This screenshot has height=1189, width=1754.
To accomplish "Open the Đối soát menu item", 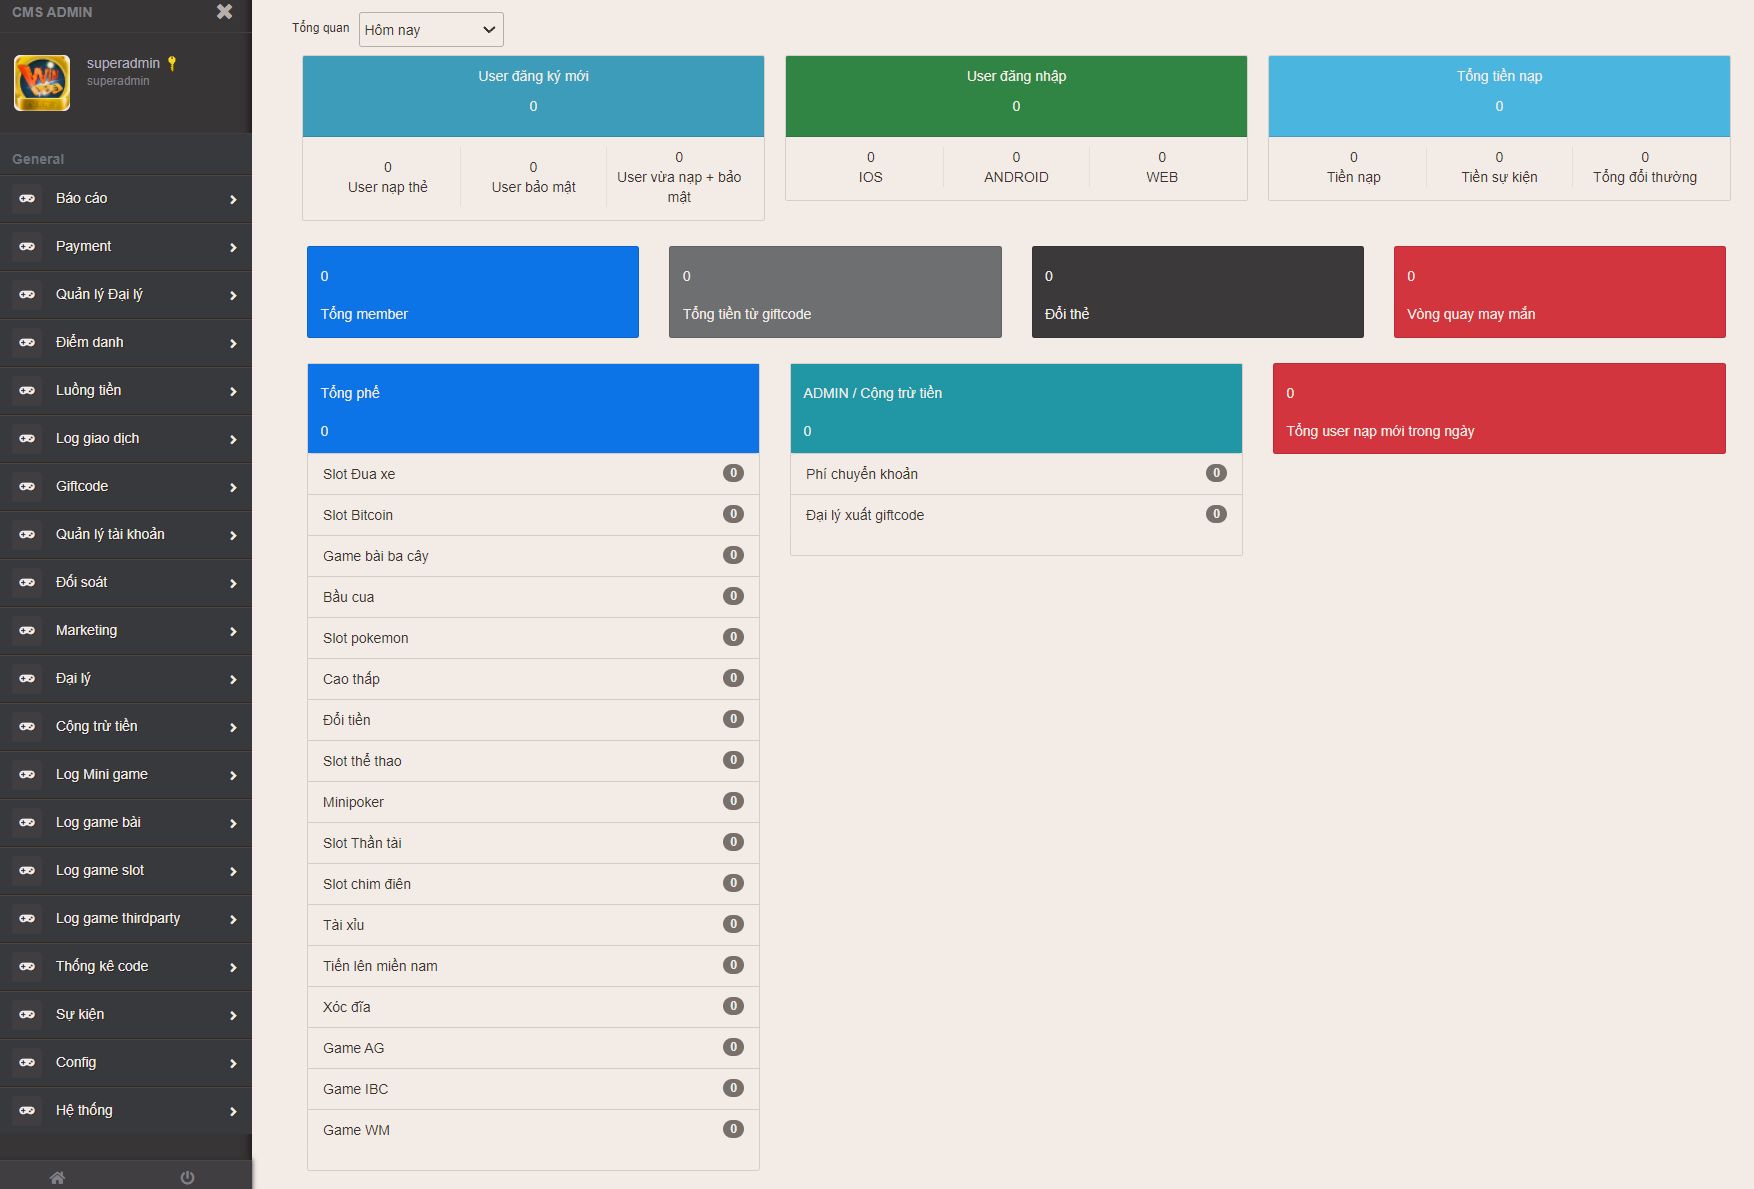I will pos(126,583).
